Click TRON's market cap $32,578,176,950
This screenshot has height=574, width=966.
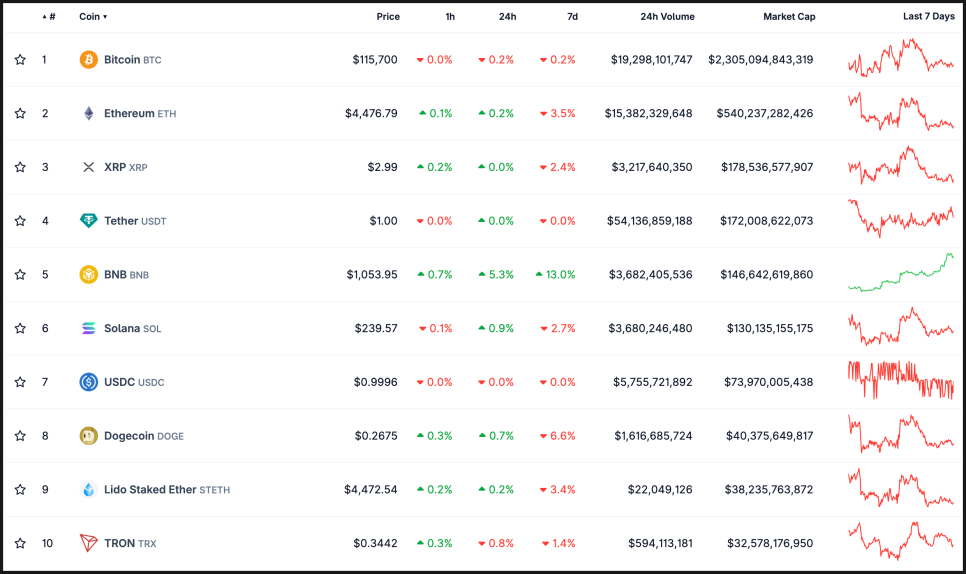click(770, 543)
